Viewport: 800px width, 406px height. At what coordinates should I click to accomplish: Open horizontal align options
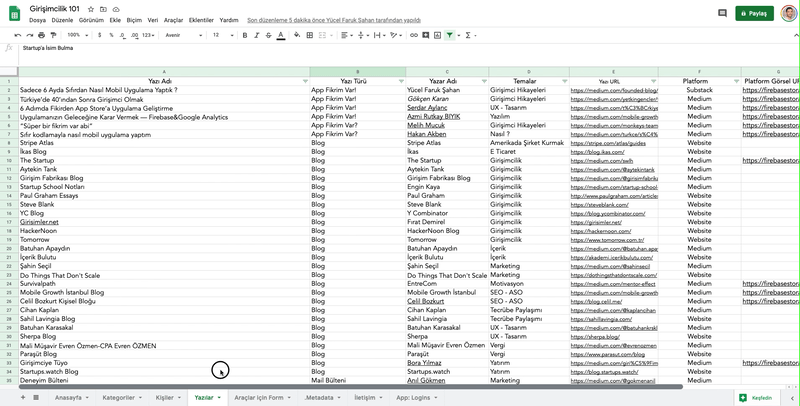347,35
